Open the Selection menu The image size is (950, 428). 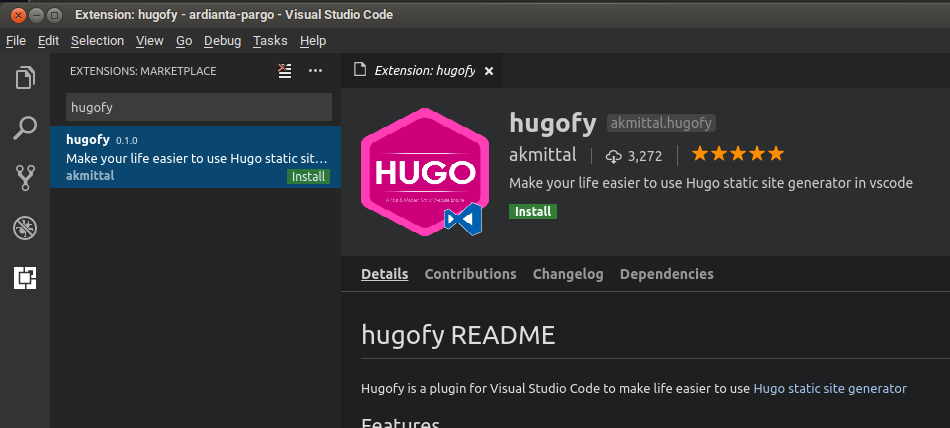98,41
